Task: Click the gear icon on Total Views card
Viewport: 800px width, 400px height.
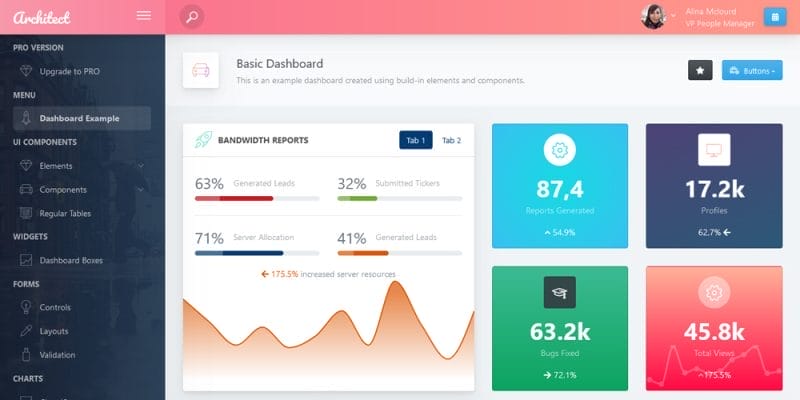Action: point(714,292)
